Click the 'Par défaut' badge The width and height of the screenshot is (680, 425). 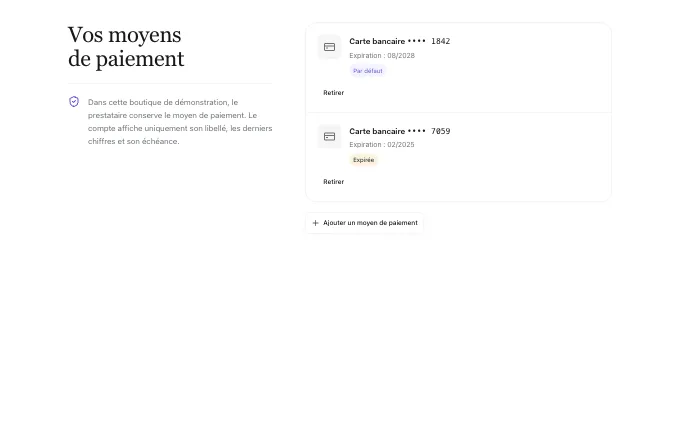click(368, 71)
